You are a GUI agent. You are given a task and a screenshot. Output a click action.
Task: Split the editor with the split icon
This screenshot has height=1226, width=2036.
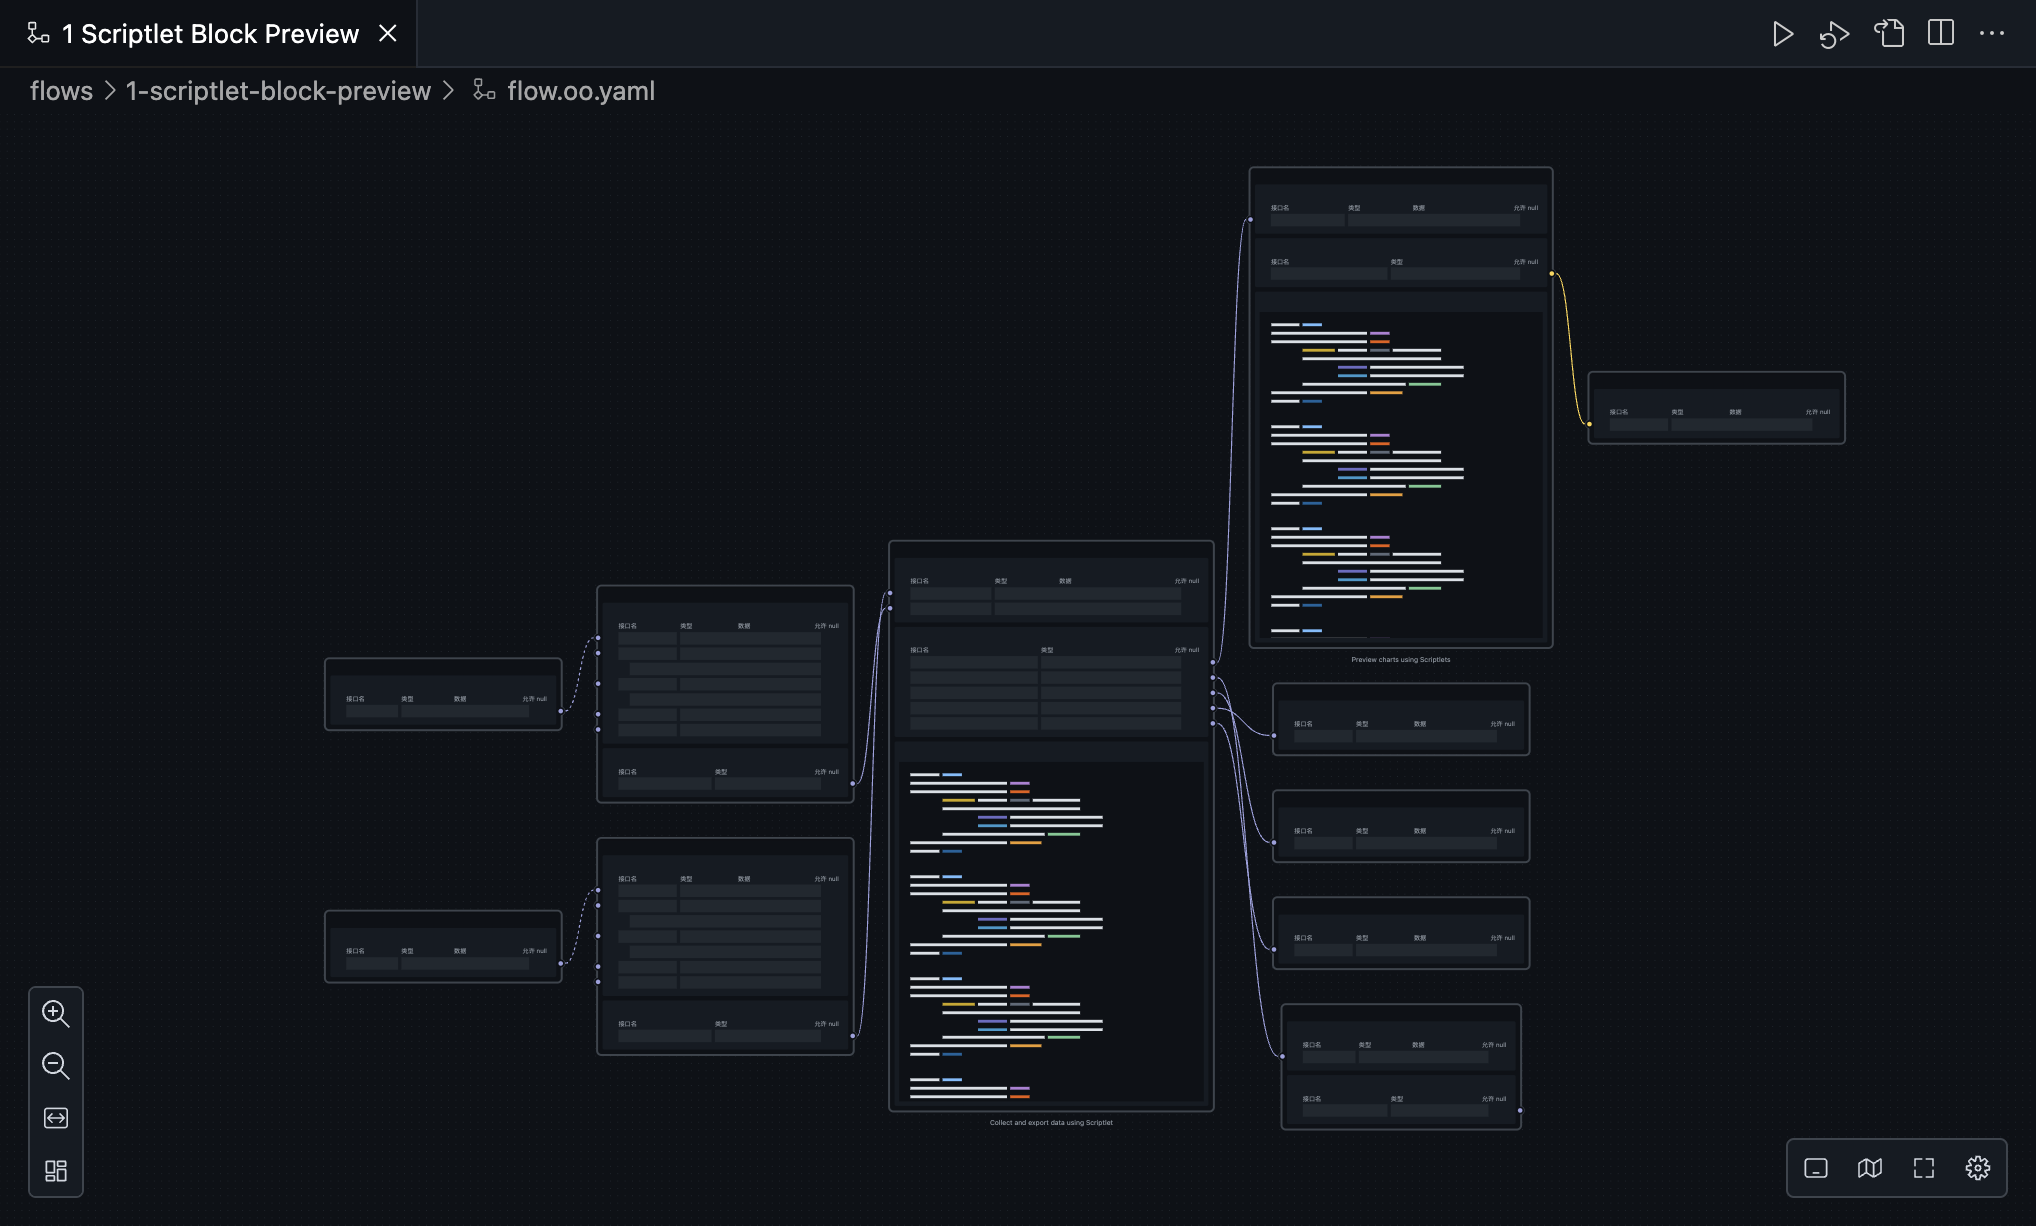[x=1940, y=34]
